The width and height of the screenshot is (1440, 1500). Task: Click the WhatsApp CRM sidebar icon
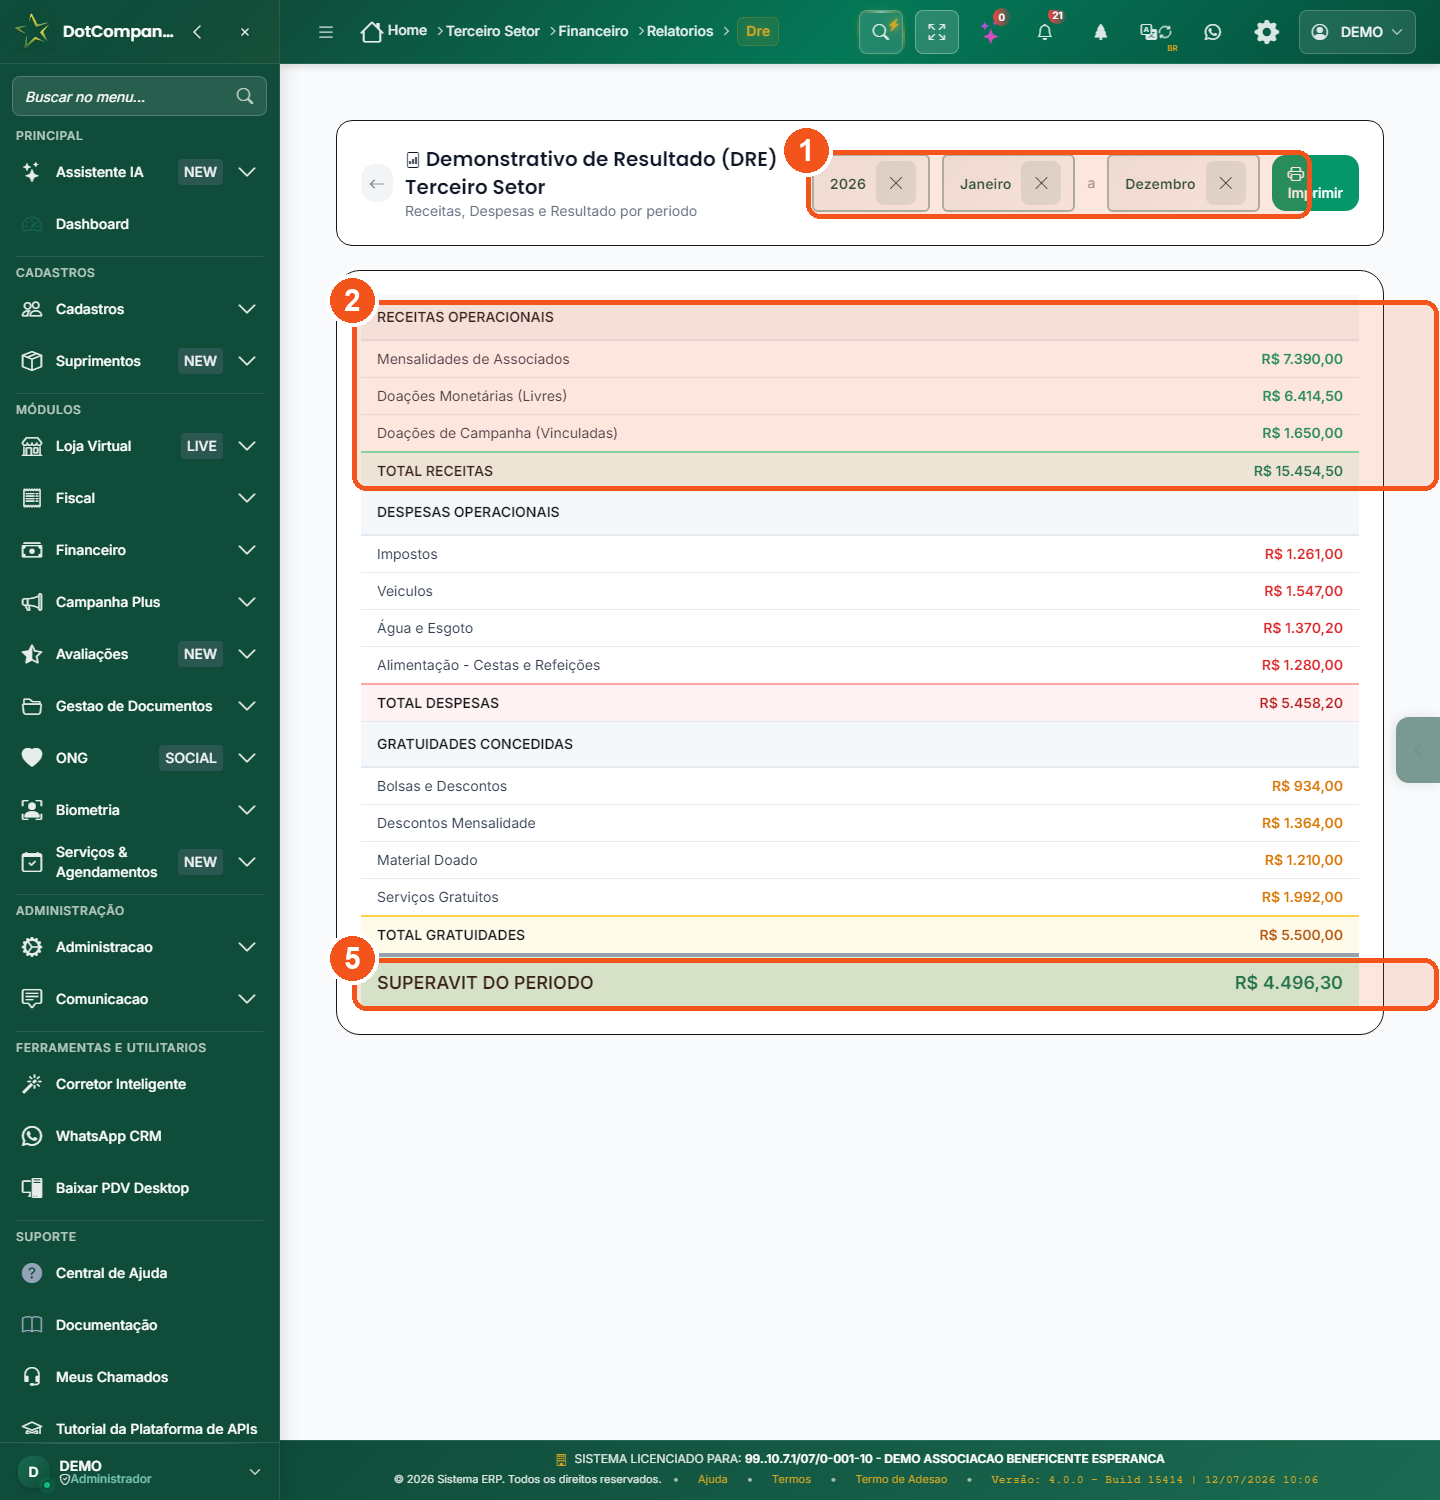coord(32,1136)
